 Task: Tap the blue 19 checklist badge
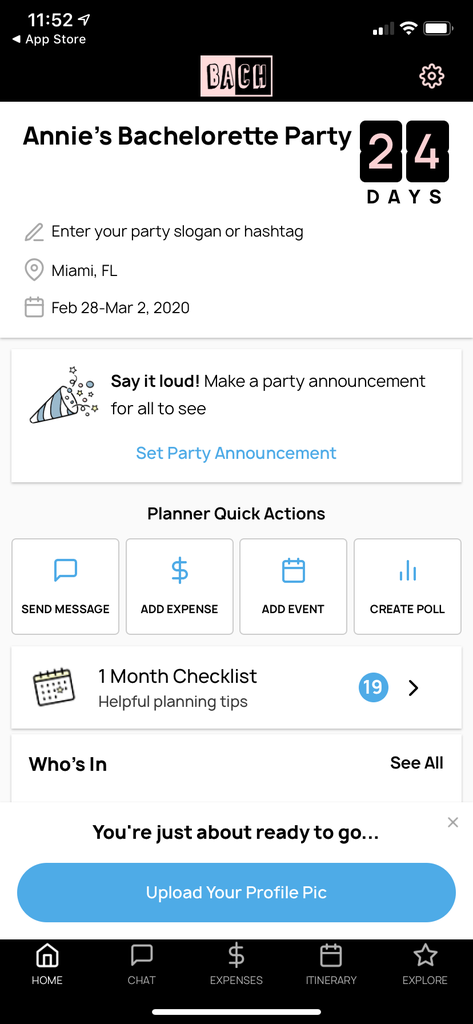click(373, 688)
